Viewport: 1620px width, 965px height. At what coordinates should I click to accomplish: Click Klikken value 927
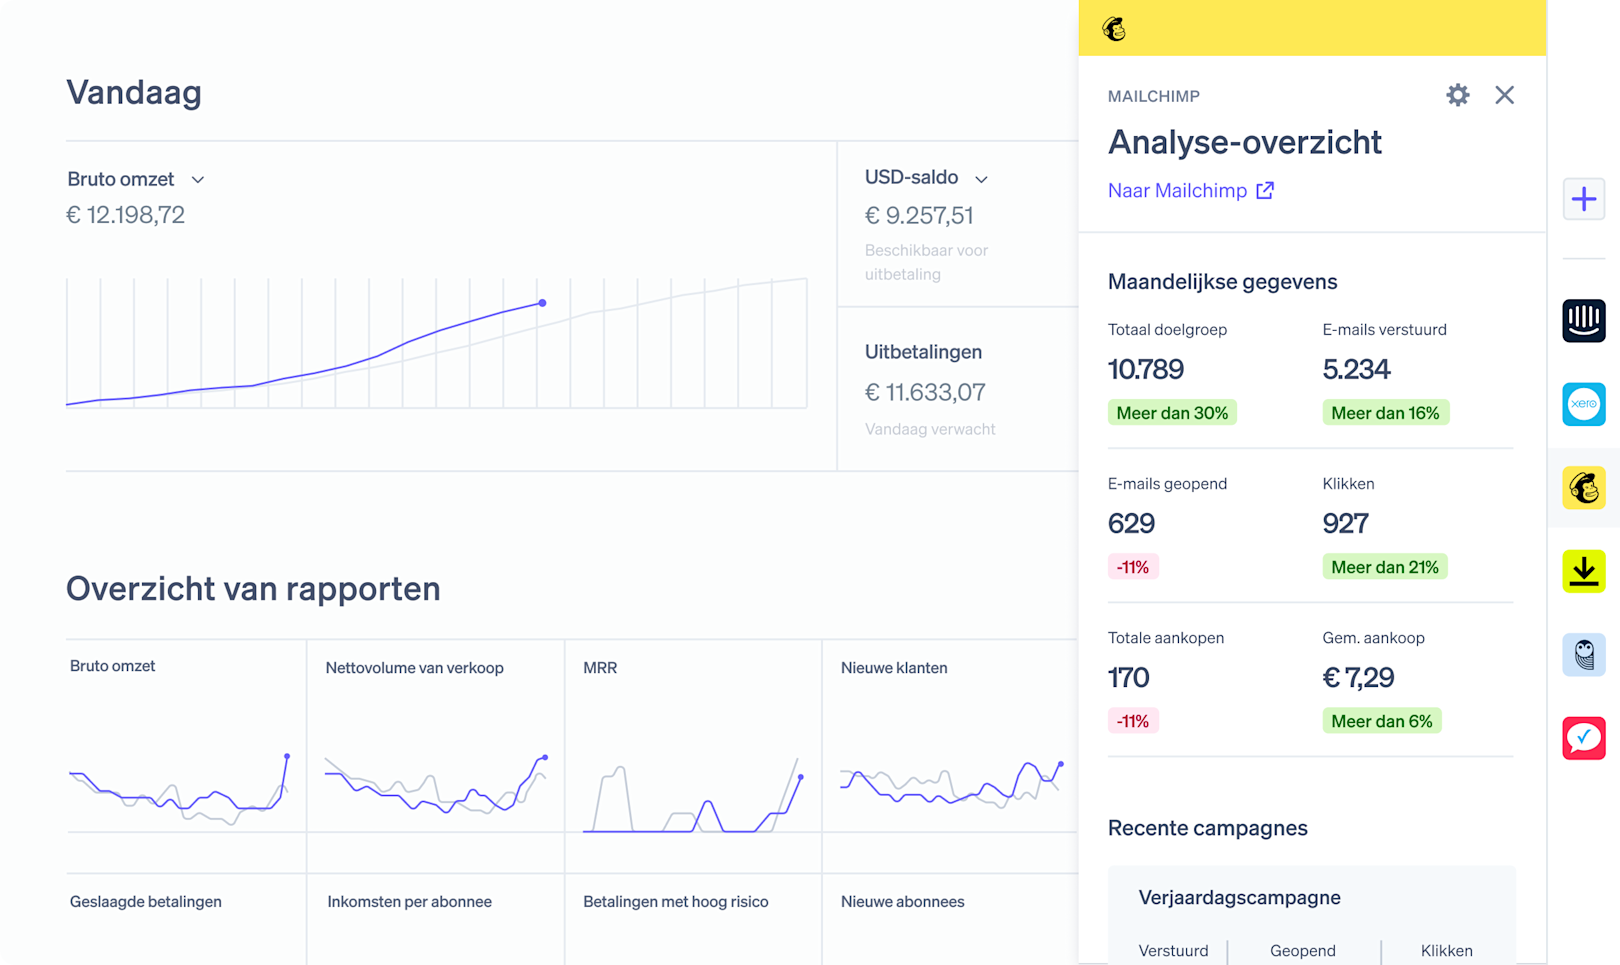(x=1345, y=523)
